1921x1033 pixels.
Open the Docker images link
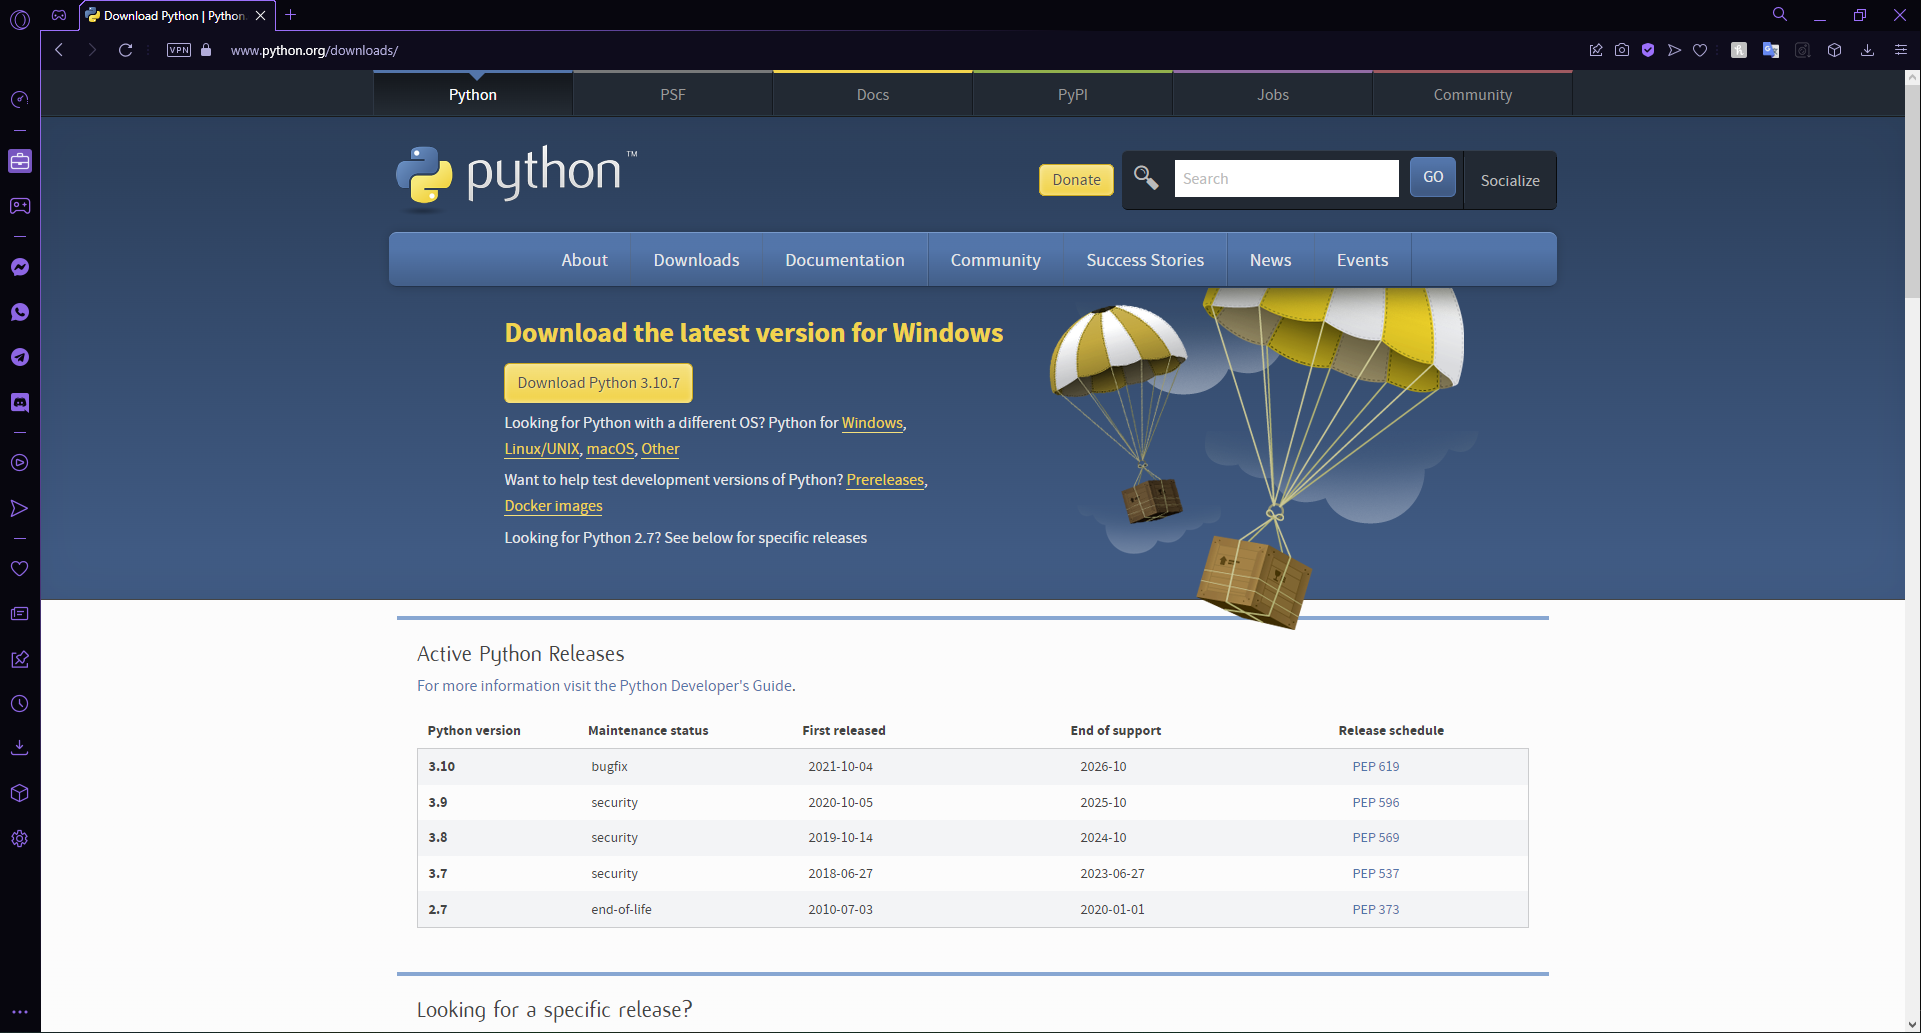click(x=553, y=506)
